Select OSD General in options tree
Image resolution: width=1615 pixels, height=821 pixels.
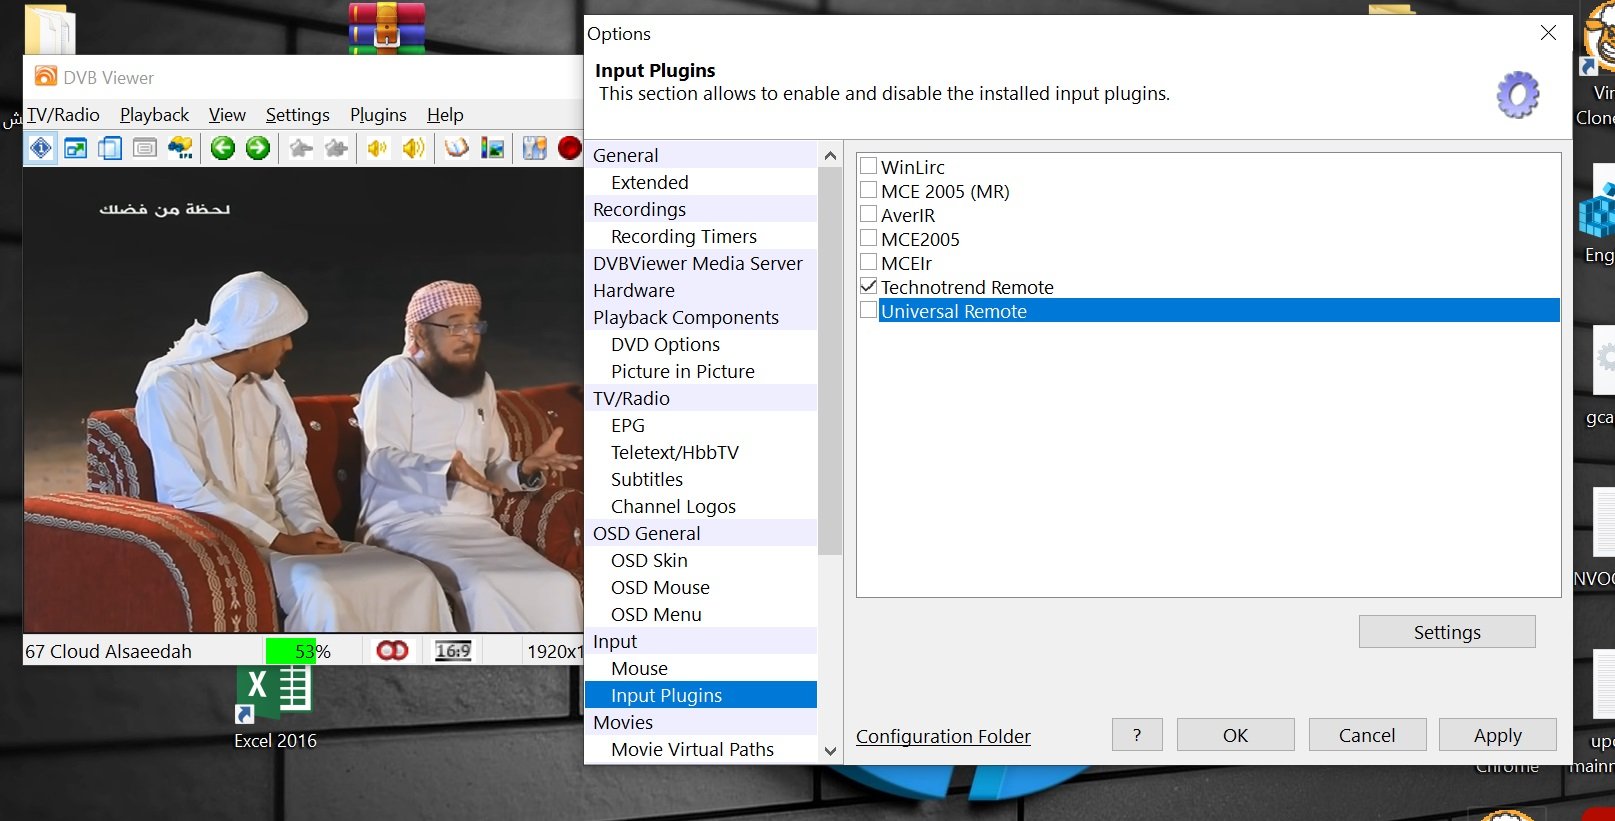point(646,533)
